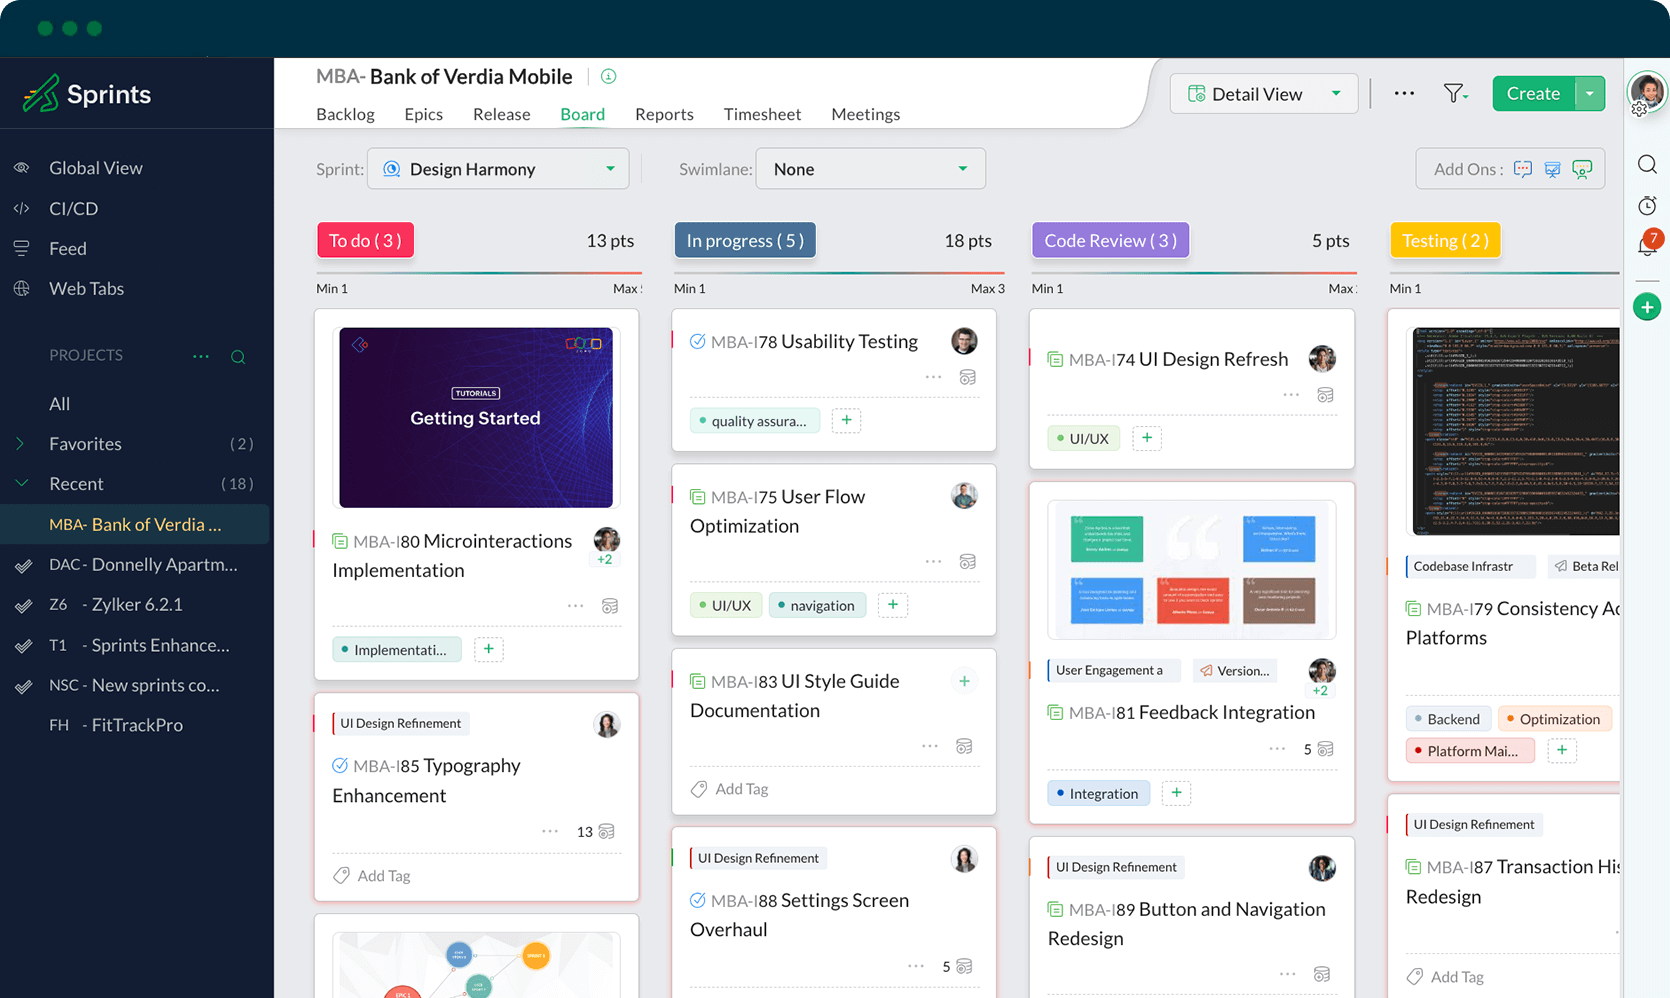Open the timer icon in the right sidebar
This screenshot has width=1670, height=998.
(x=1647, y=205)
